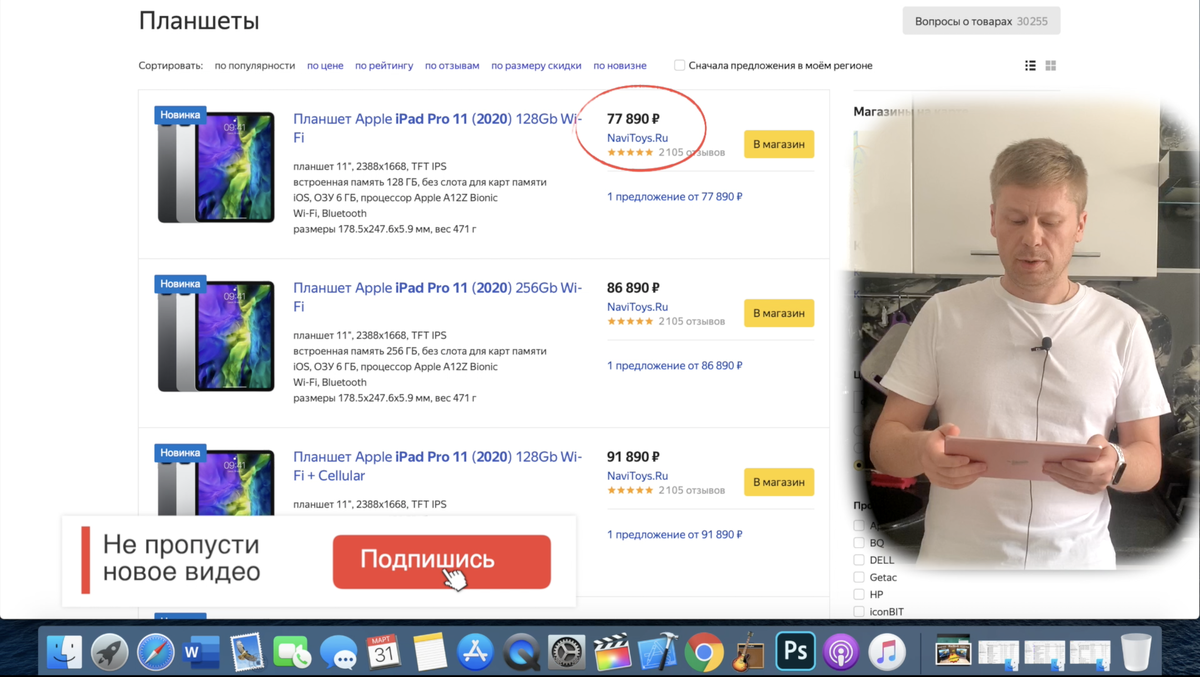Sort by 'по популярности'
1200x677 pixels.
255,65
